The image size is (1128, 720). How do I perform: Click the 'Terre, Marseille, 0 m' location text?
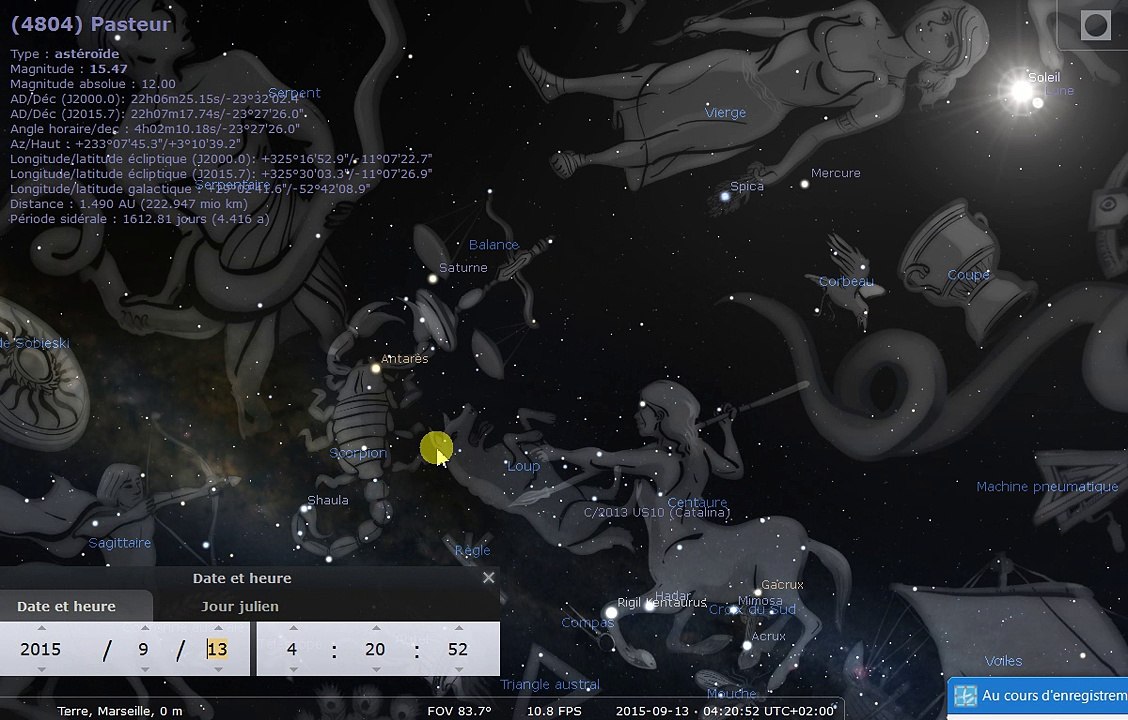click(x=119, y=711)
